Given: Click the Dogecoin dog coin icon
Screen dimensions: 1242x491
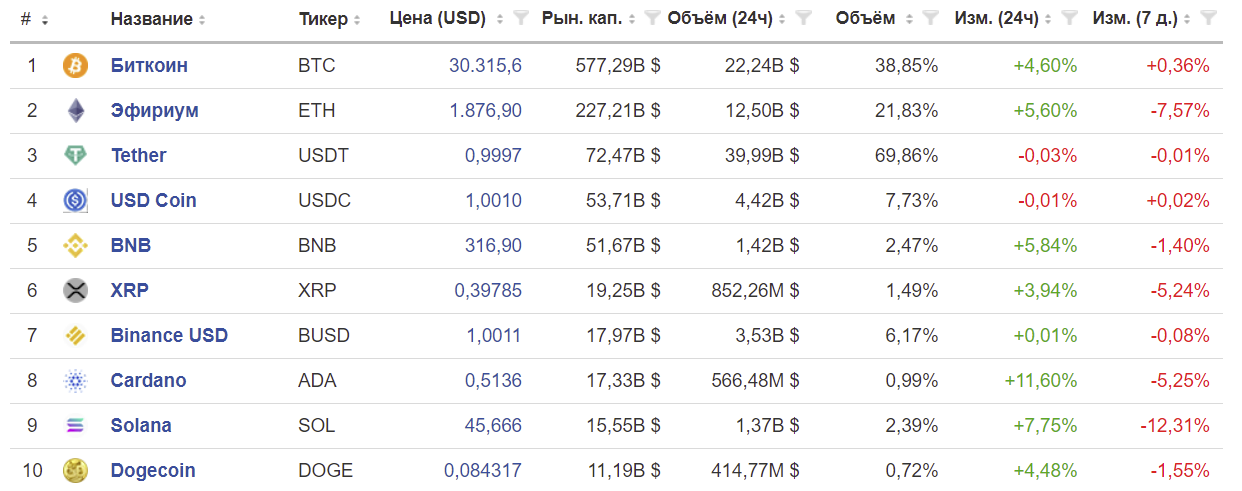Looking at the screenshot, I should (x=76, y=471).
